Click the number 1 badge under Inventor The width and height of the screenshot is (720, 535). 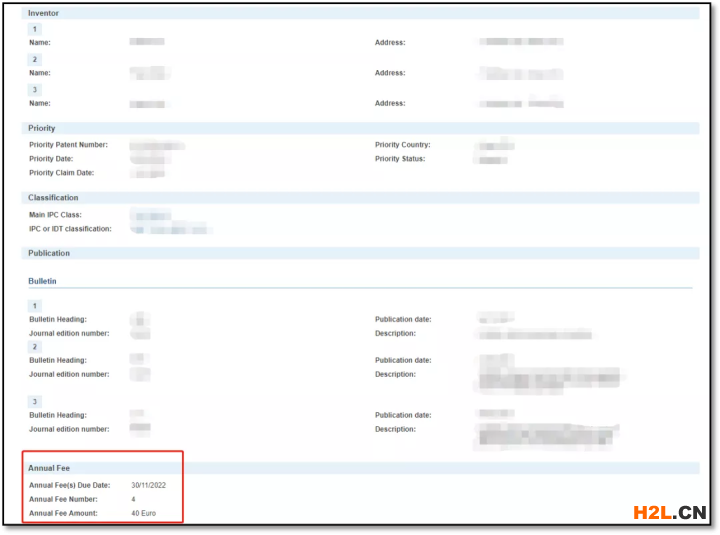pos(35,29)
